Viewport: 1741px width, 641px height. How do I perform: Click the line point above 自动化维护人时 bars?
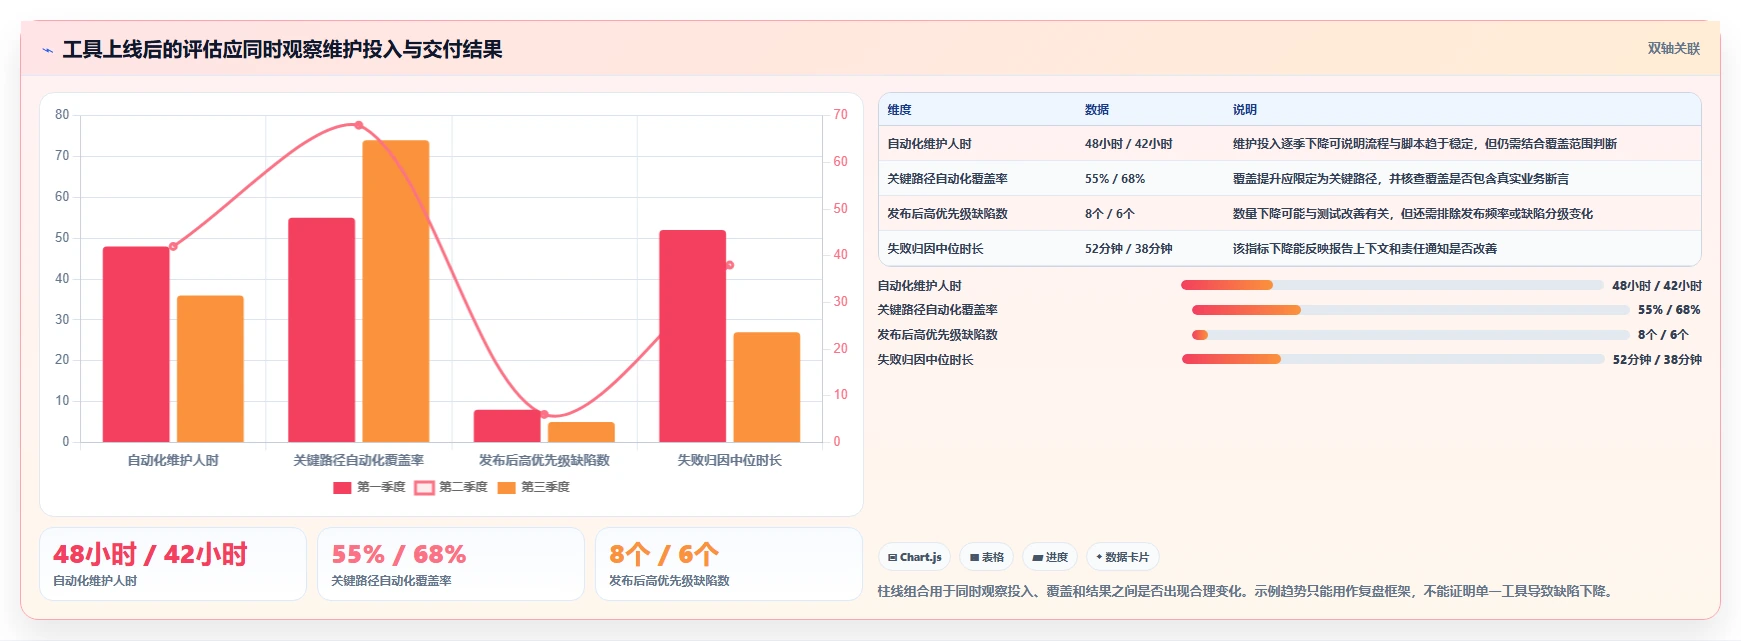[x=173, y=246]
